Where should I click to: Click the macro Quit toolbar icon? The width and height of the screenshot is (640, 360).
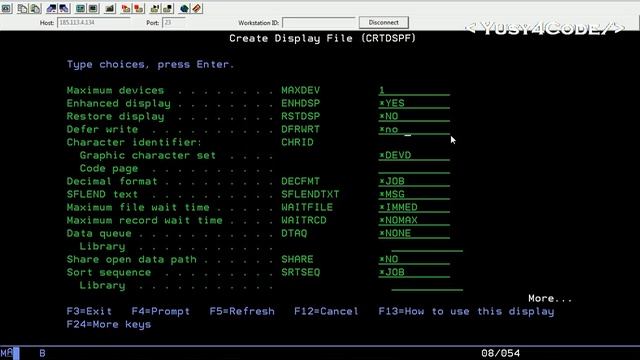tap(168, 8)
